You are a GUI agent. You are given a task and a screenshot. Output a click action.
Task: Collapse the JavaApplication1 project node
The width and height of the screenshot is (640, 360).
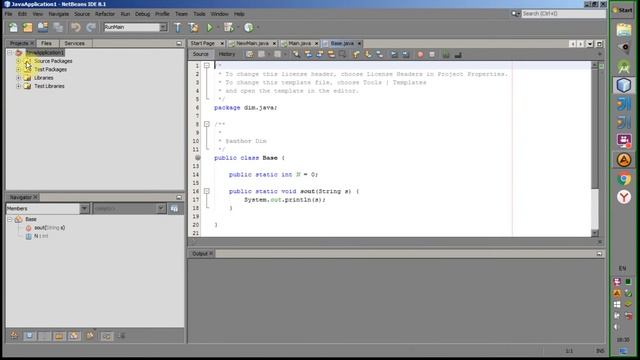pos(10,53)
